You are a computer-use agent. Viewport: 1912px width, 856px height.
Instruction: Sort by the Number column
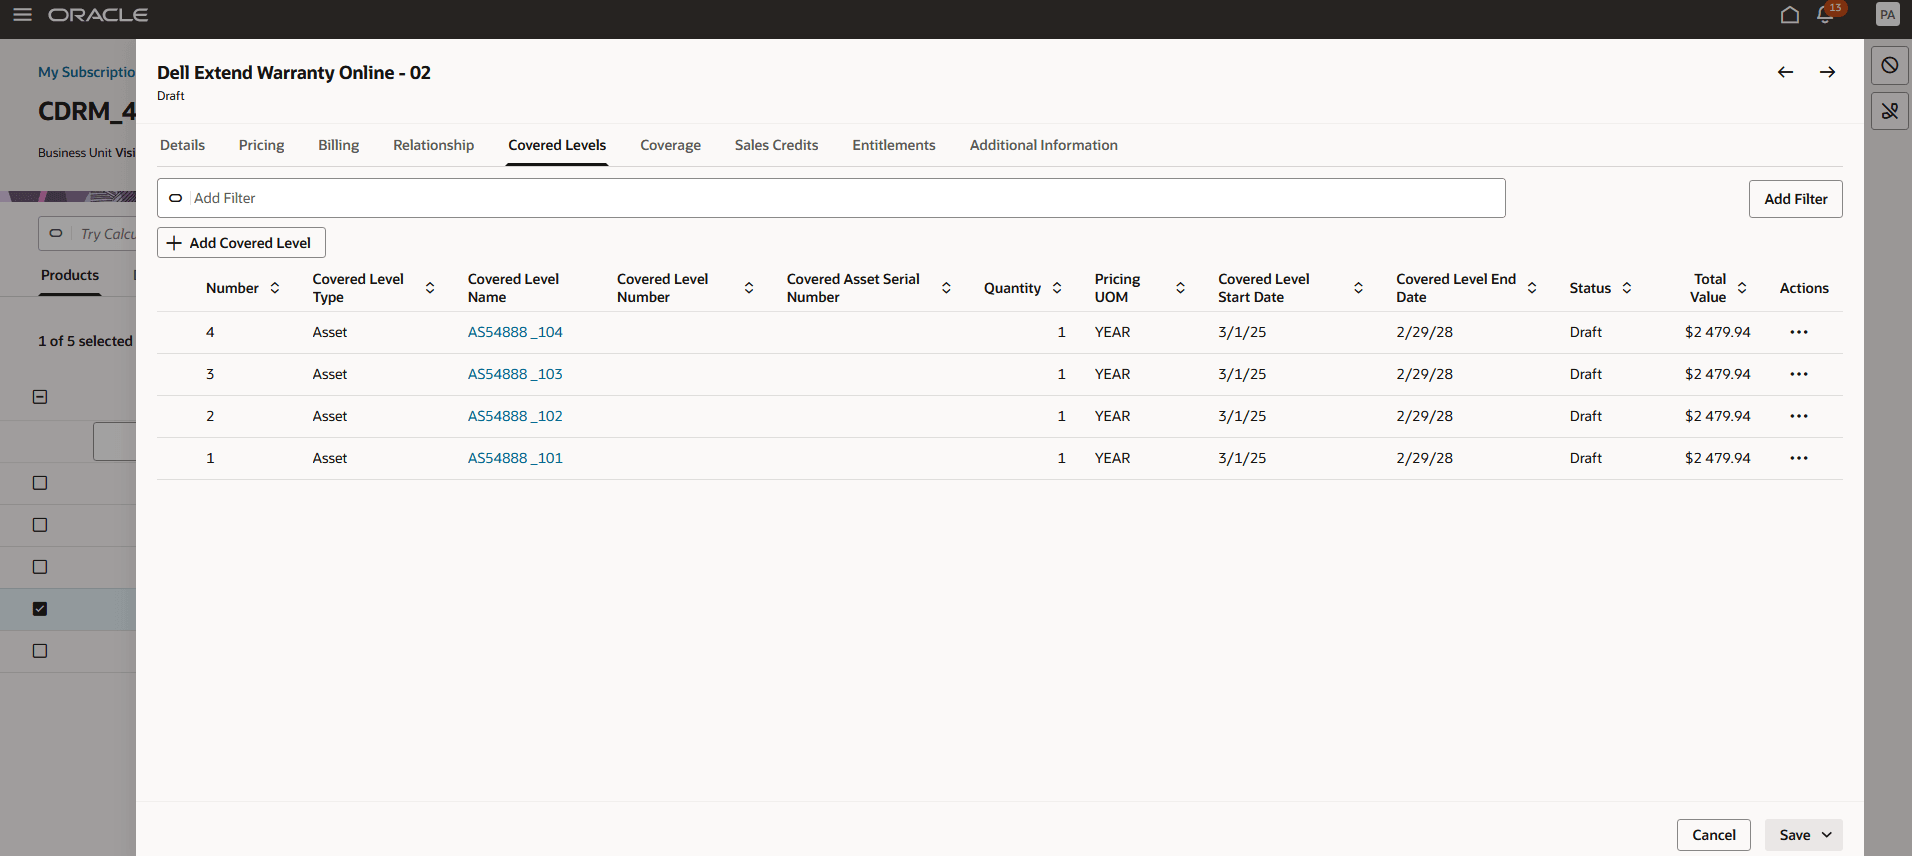pyautogui.click(x=275, y=288)
